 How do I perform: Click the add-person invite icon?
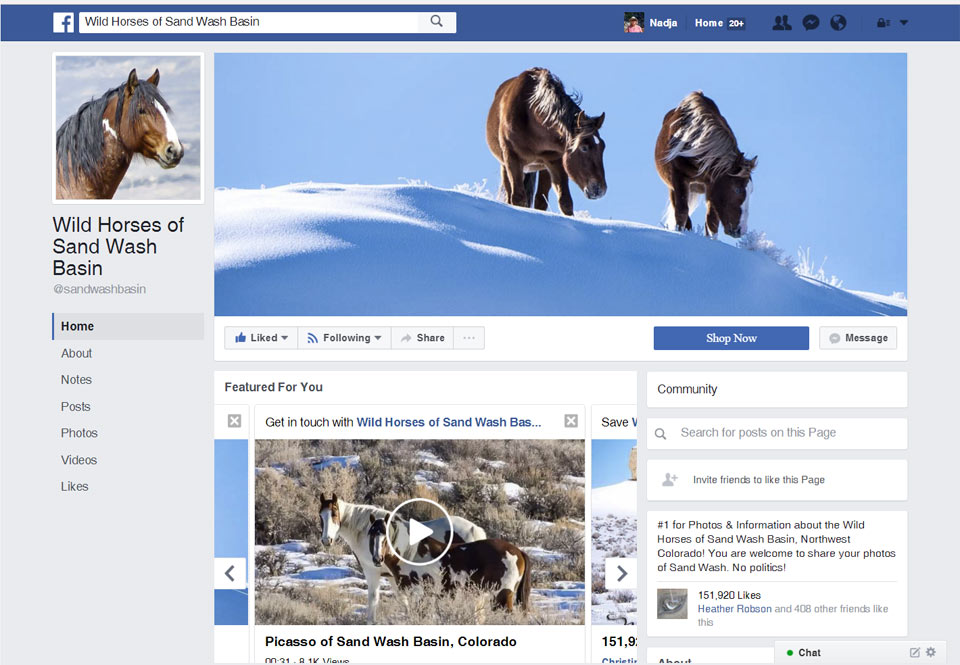pos(670,479)
